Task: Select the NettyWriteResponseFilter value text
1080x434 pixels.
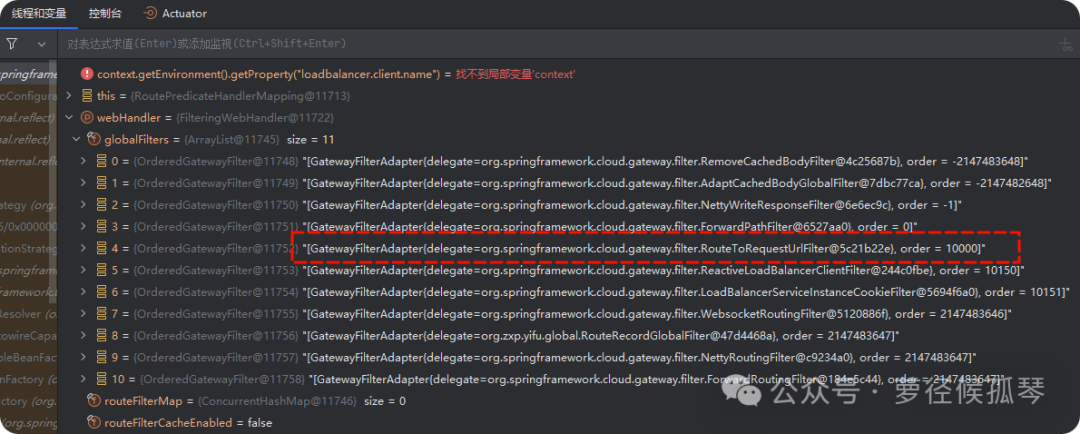Action: point(632,205)
